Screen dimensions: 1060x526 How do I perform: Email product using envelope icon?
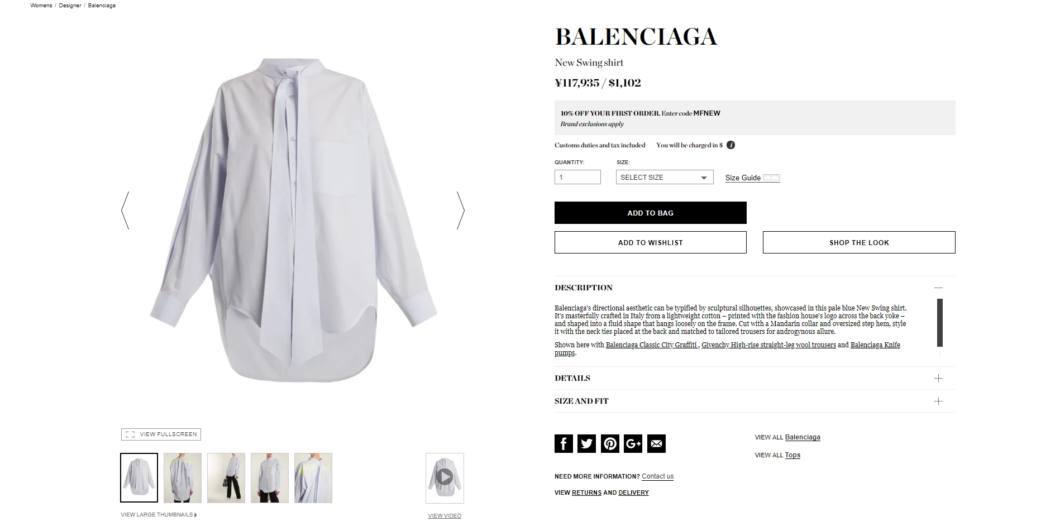click(x=656, y=444)
